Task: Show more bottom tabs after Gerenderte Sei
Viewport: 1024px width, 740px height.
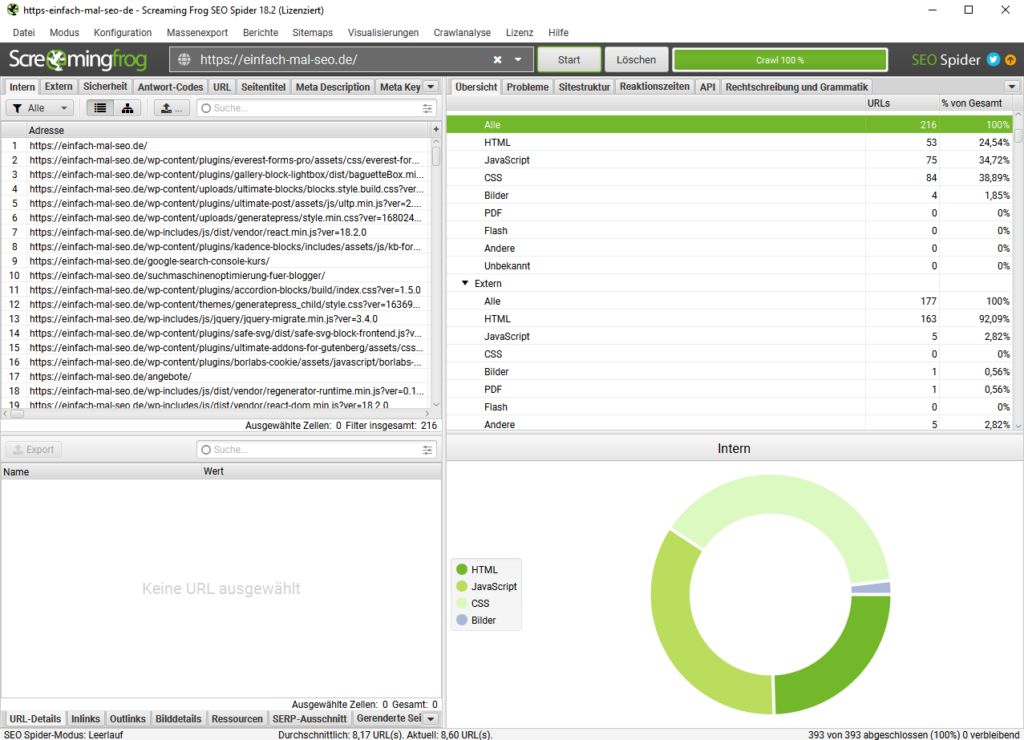Action: pyautogui.click(x=430, y=718)
